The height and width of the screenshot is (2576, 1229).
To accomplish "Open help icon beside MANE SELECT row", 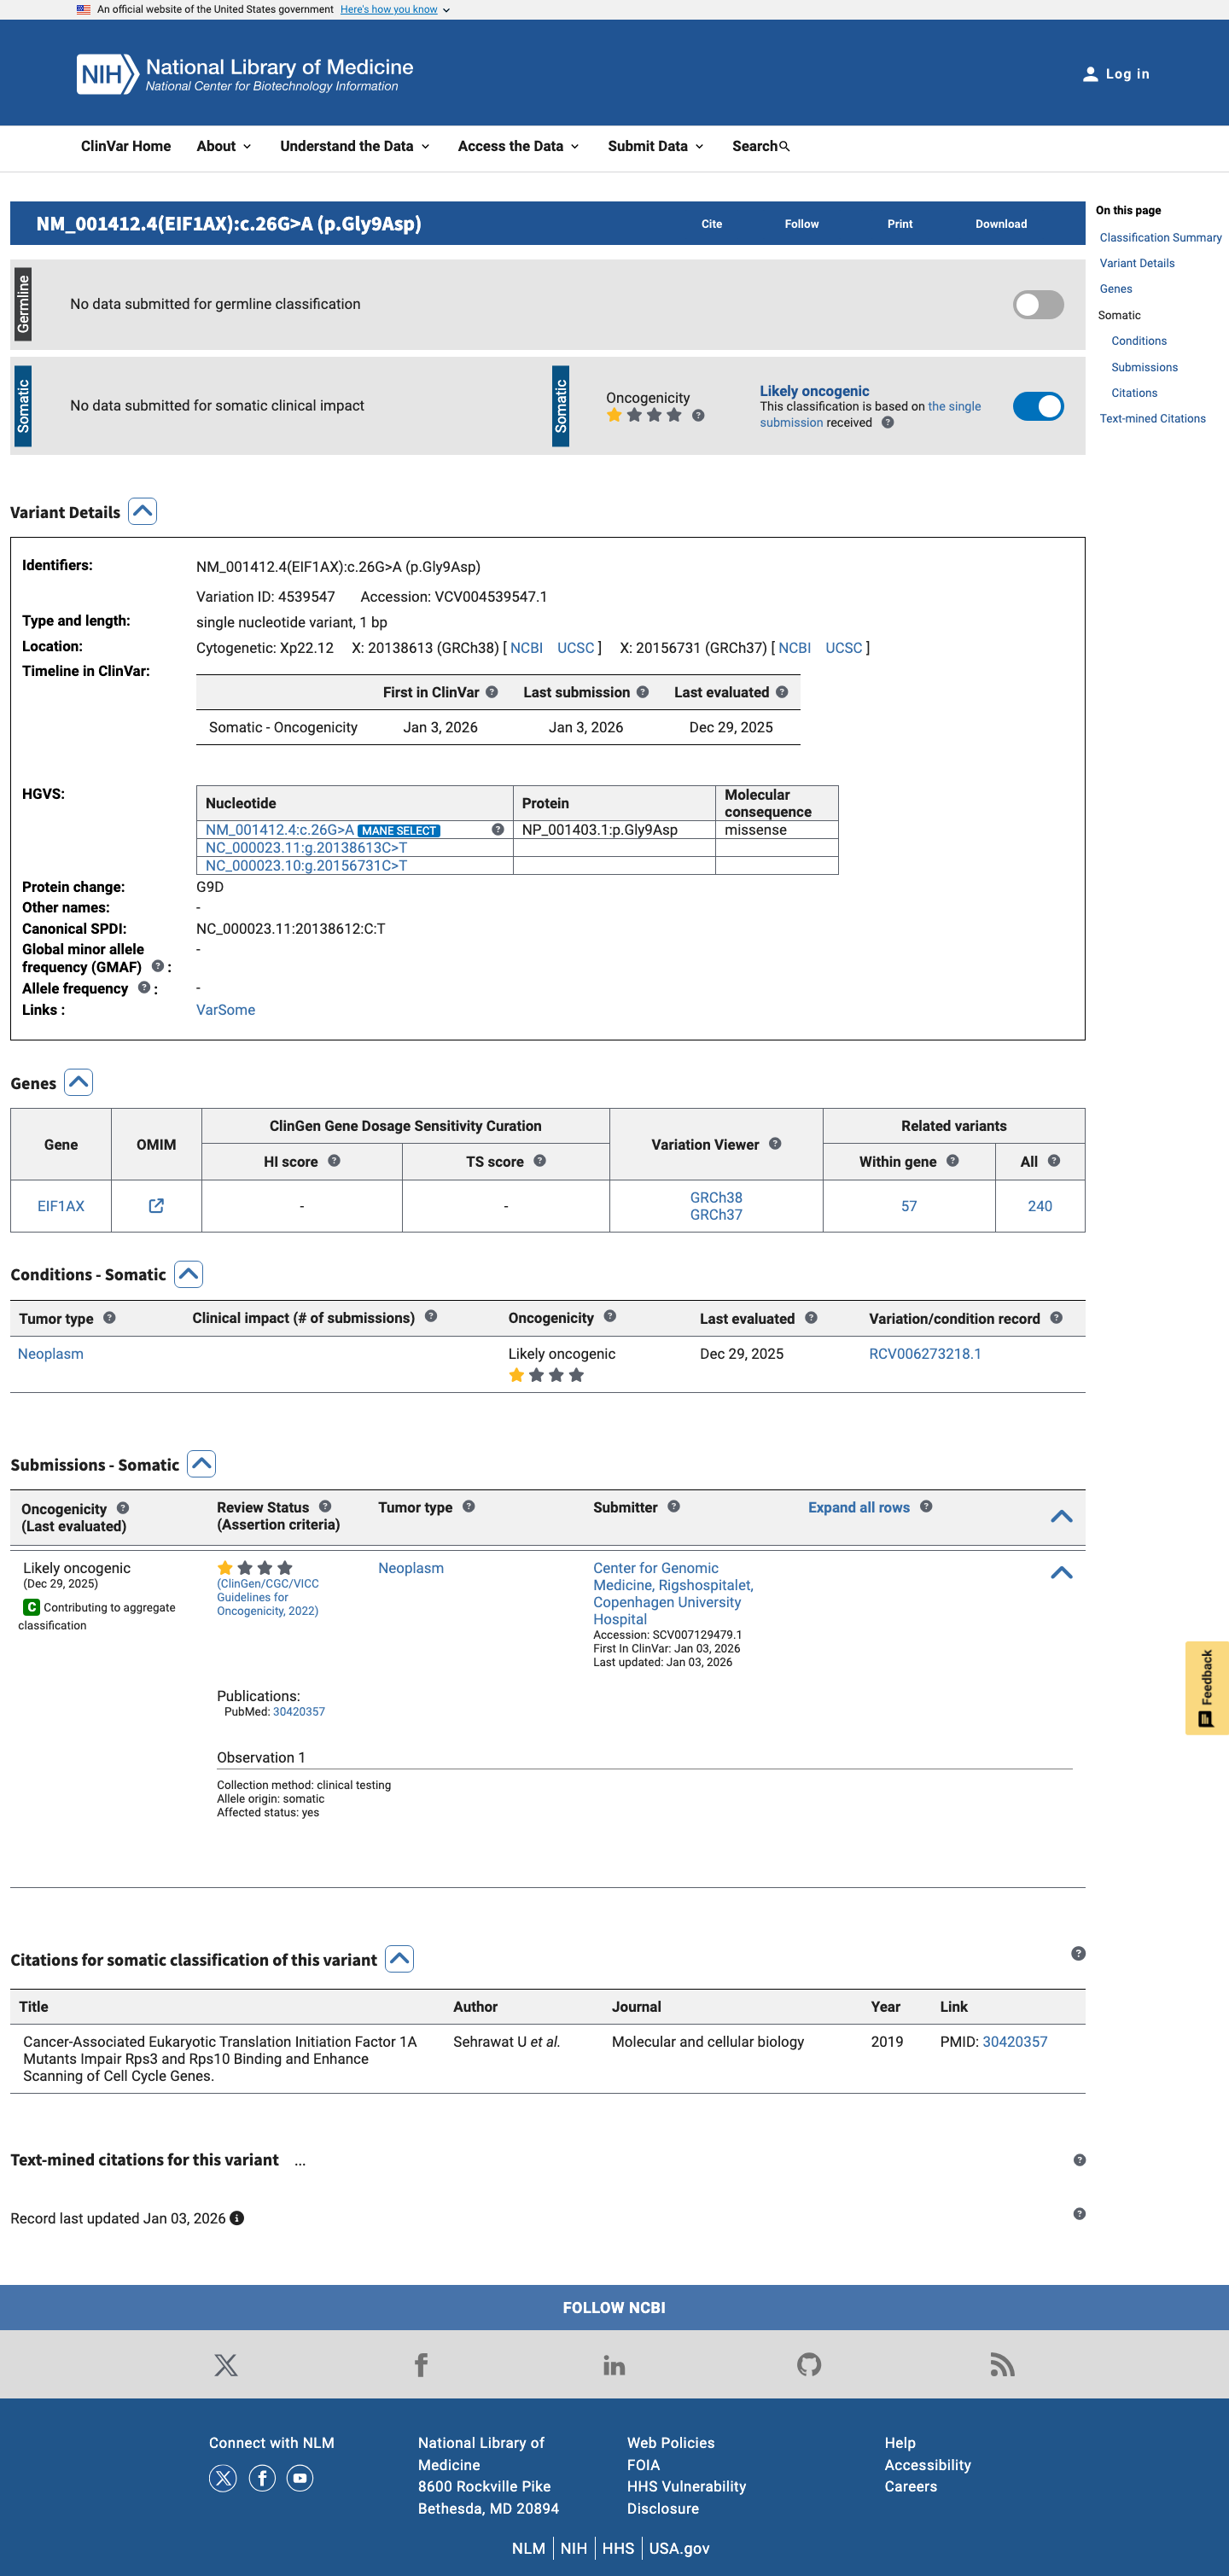I will click(x=497, y=830).
